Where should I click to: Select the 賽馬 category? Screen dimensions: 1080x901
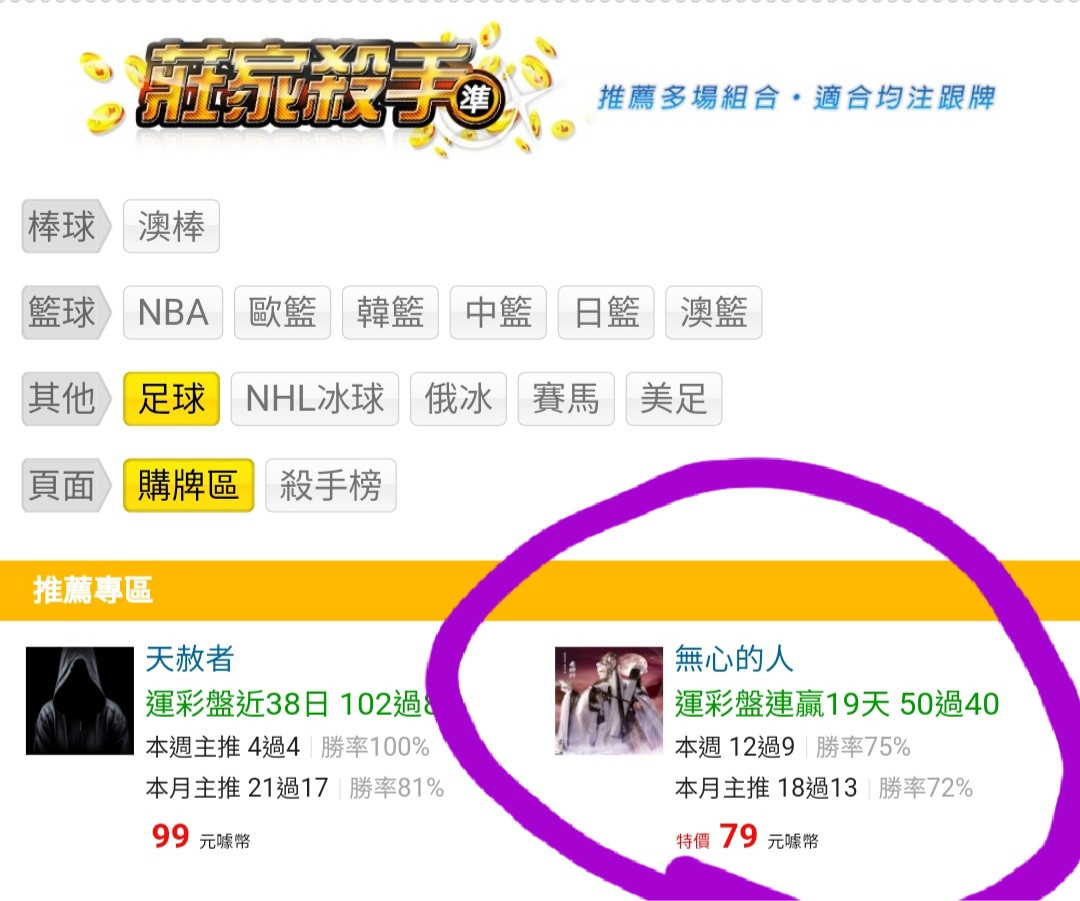tap(566, 399)
